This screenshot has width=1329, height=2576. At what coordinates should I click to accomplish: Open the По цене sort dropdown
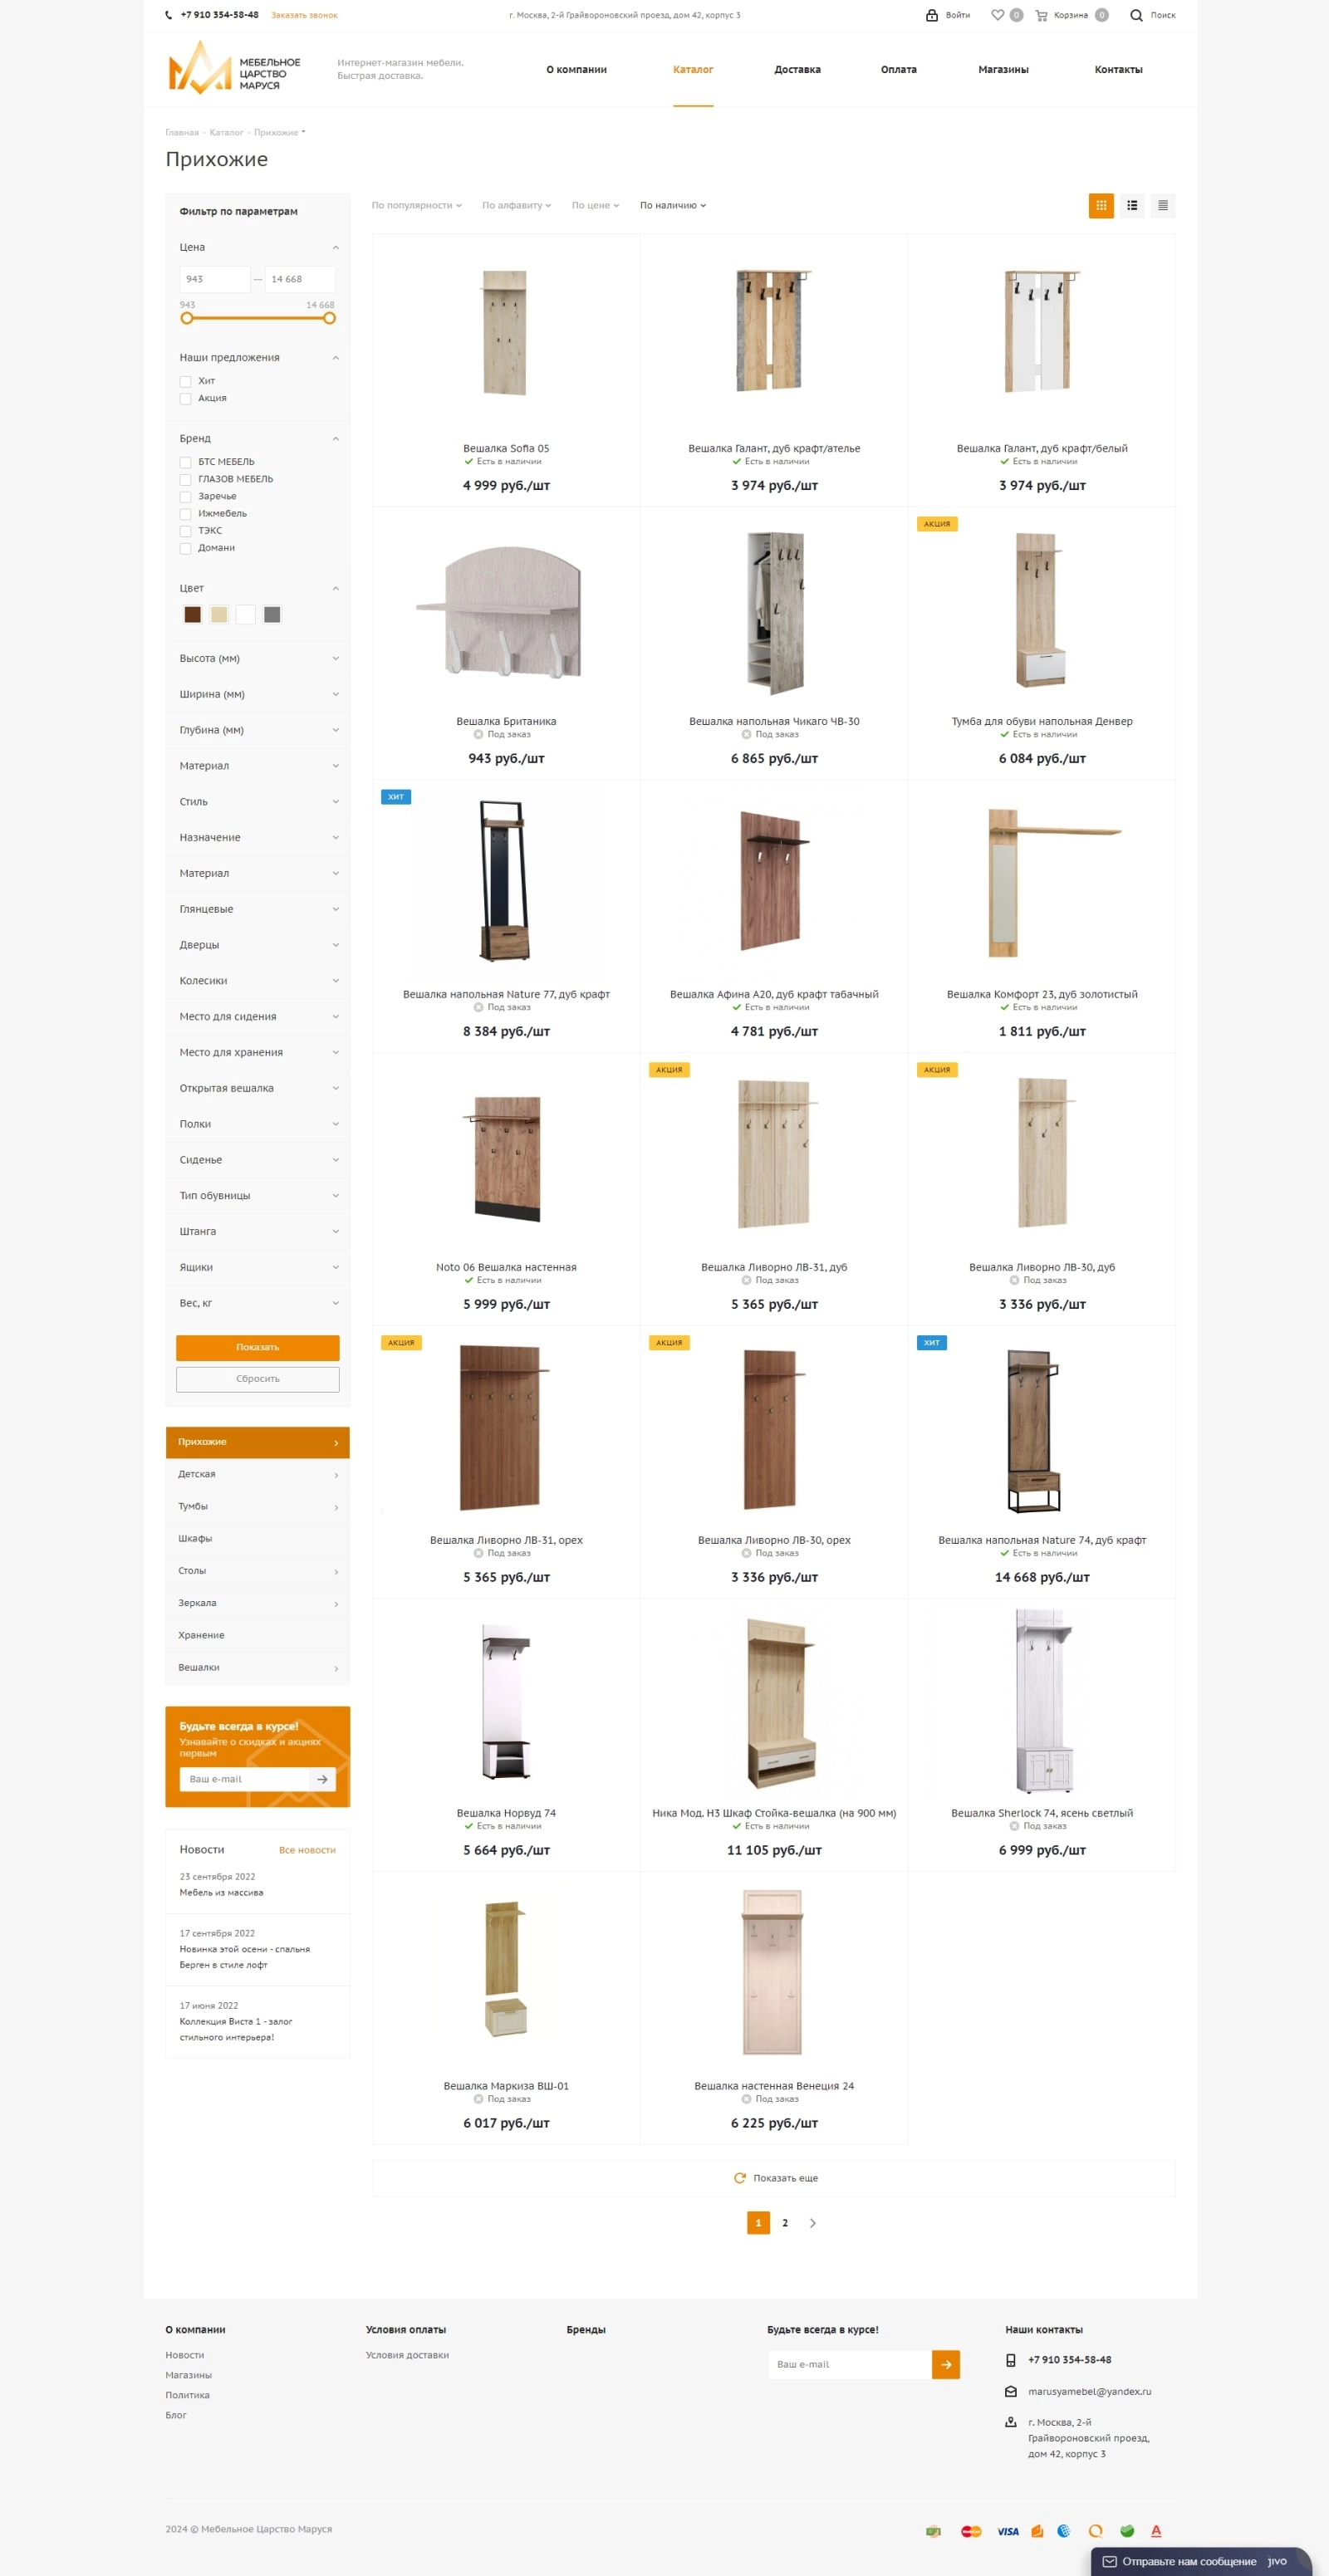[x=595, y=205]
